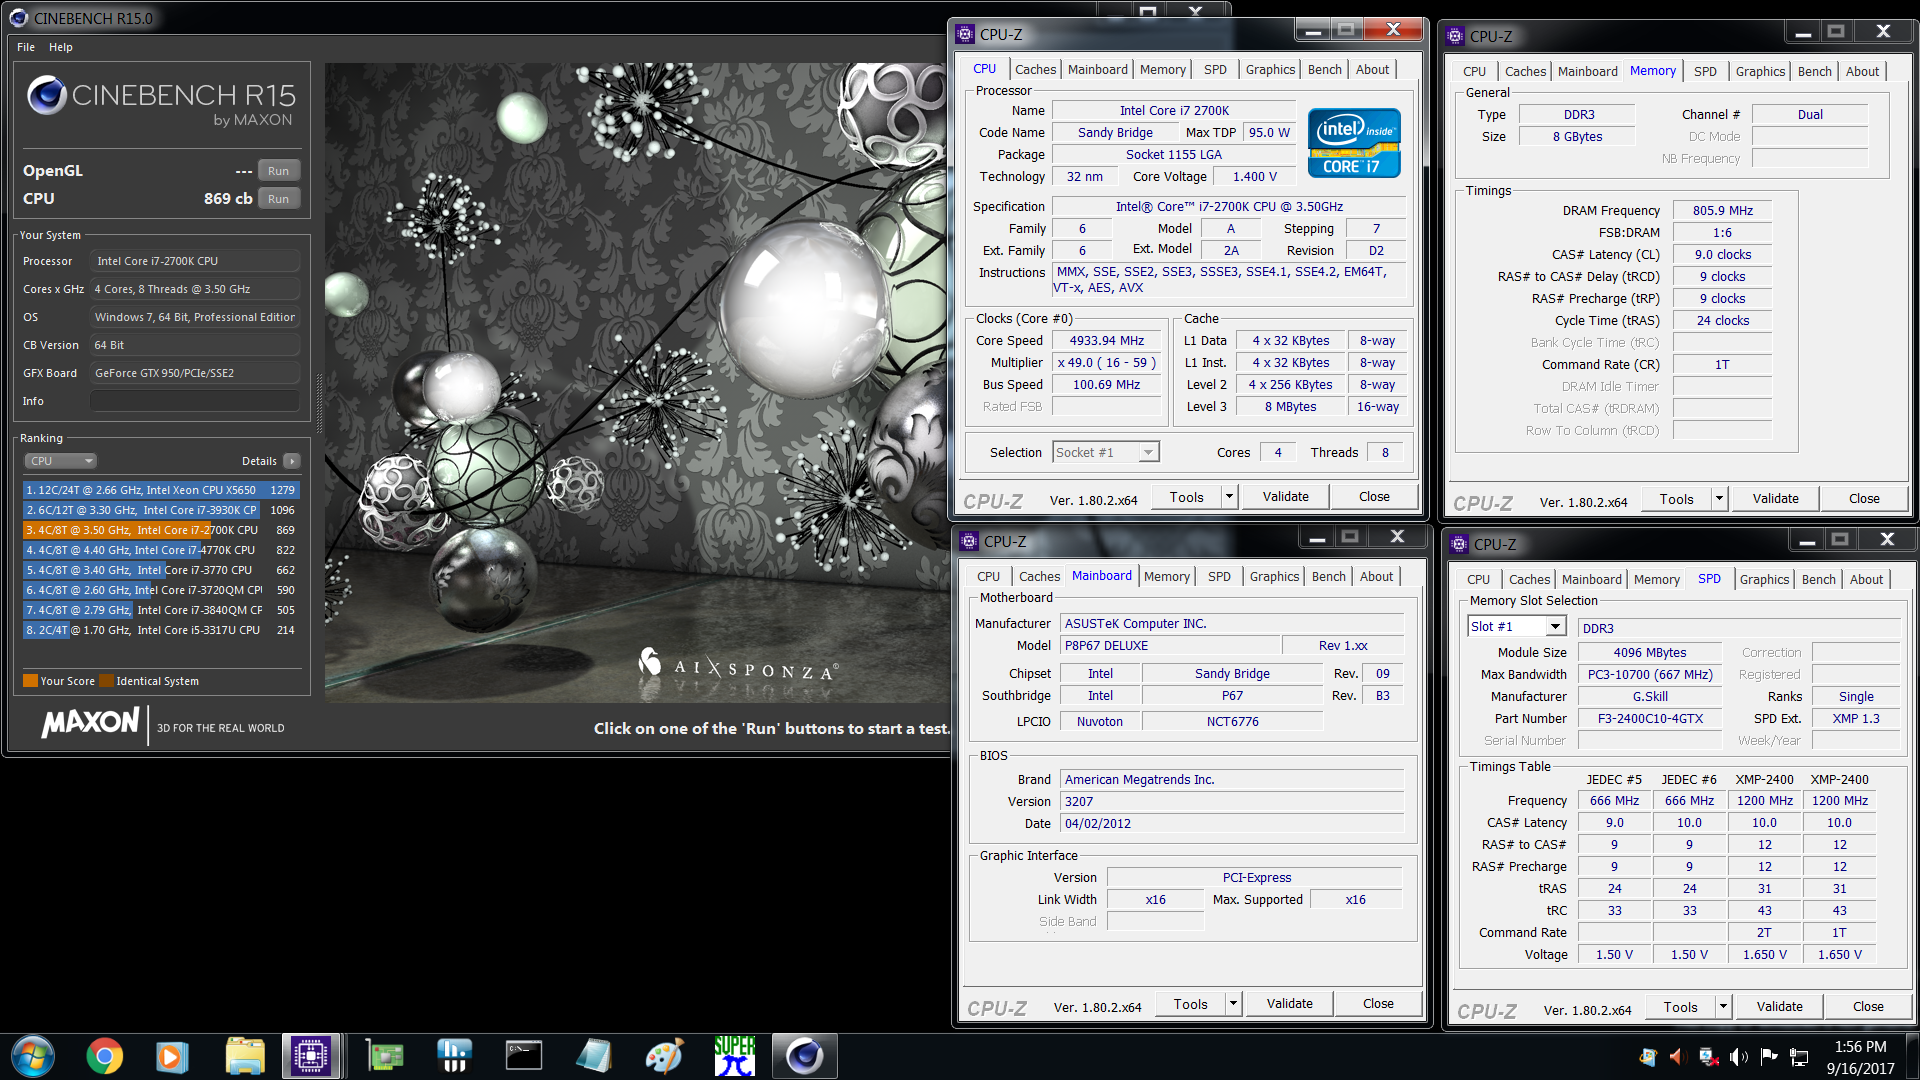The image size is (1920, 1080).
Task: Open the notepad taskbar icon
Action: (593, 1056)
